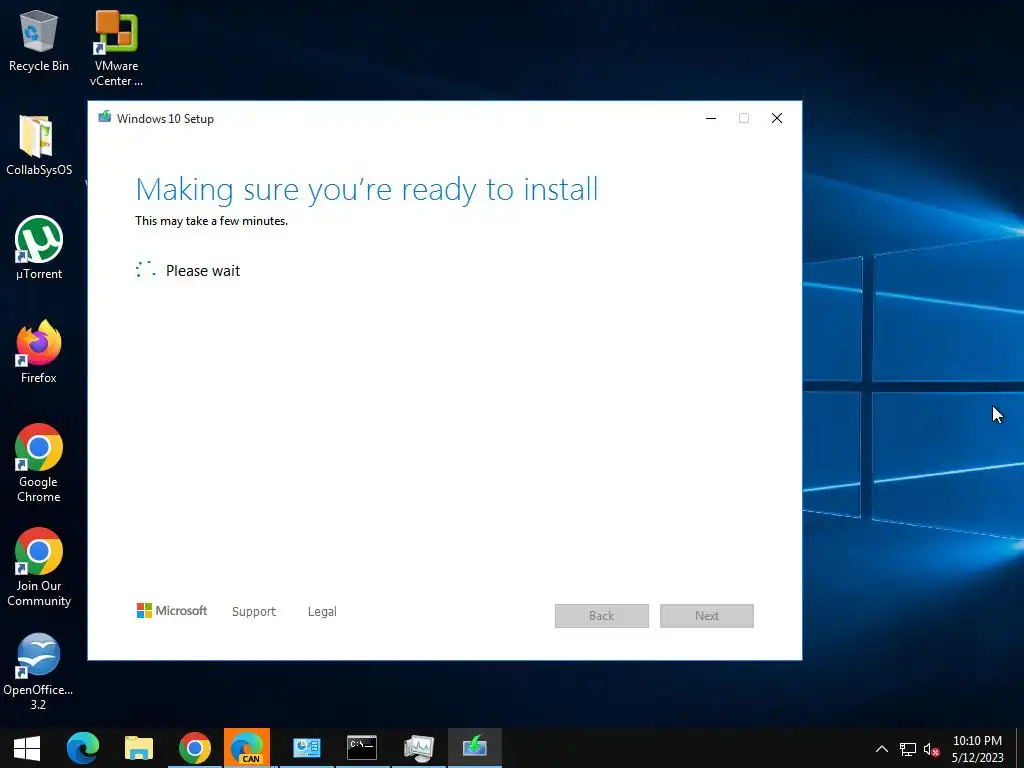Select the CollabSysOS folder icon

point(39,145)
